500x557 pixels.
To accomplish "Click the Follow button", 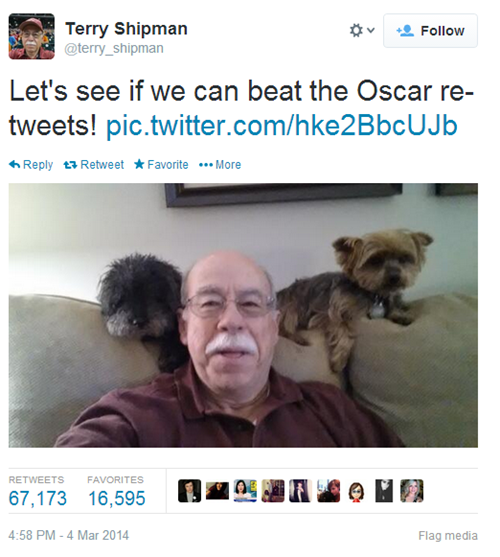I will click(430, 31).
